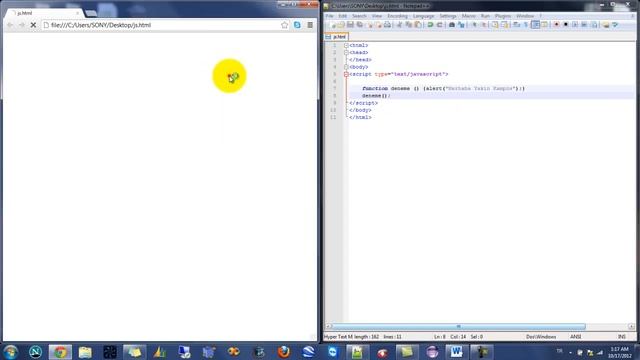
Task: Collapse the <script> fold marker
Action: 346,74
